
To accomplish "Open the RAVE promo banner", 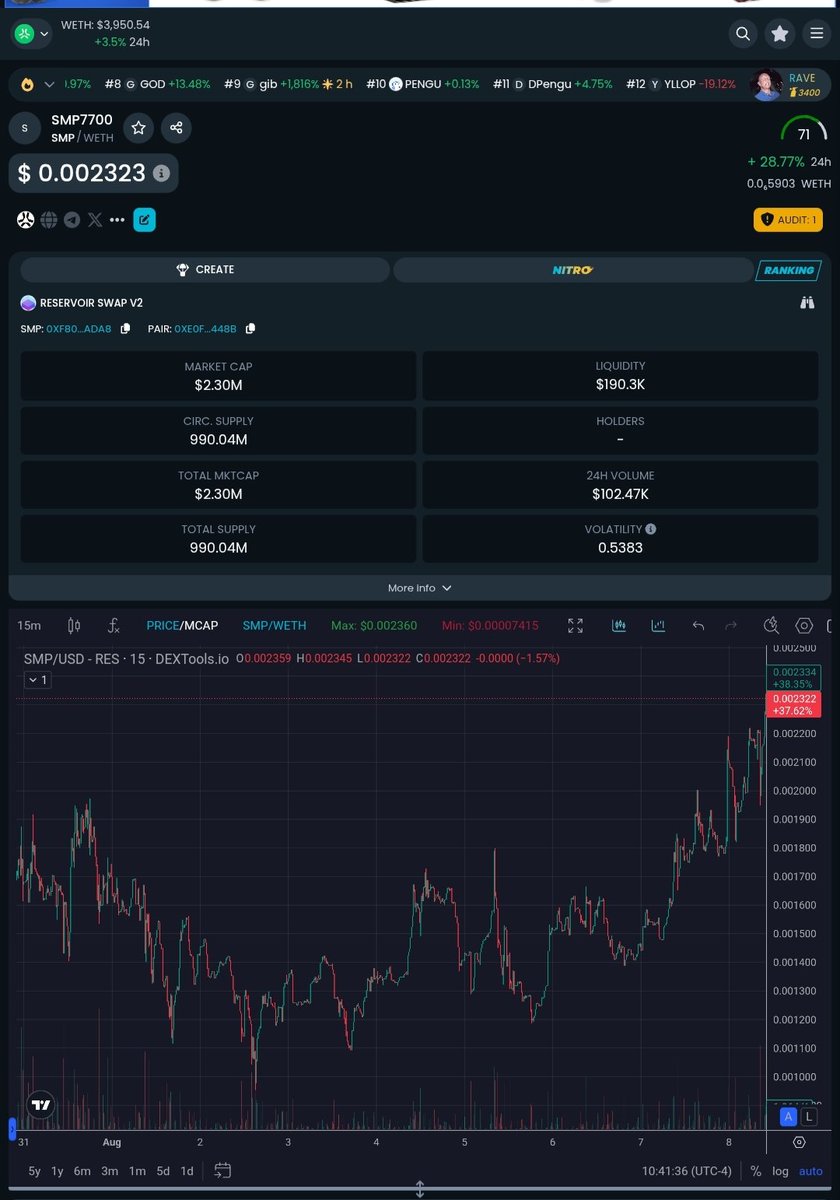I will pos(789,85).
